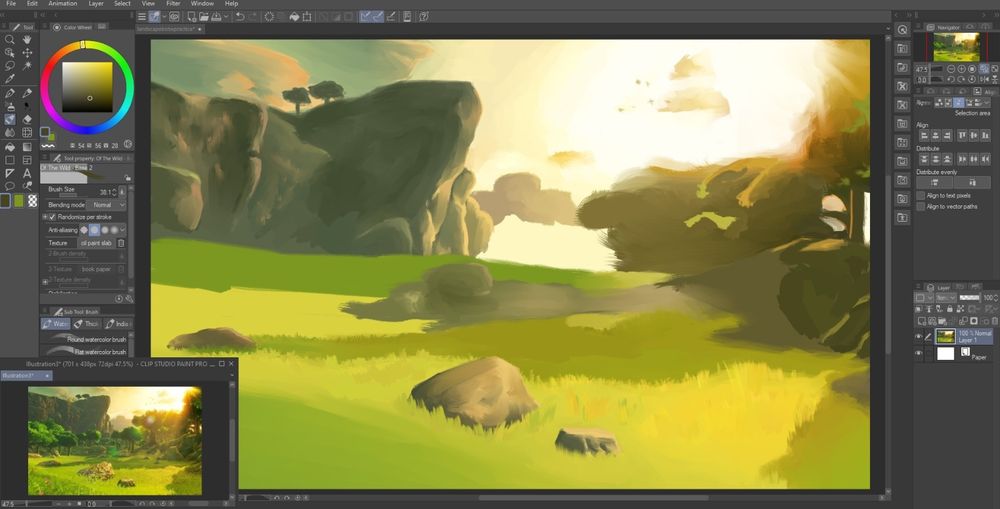Click Zoom out in Navigator panel
The height and width of the screenshot is (509, 1000).
[951, 69]
